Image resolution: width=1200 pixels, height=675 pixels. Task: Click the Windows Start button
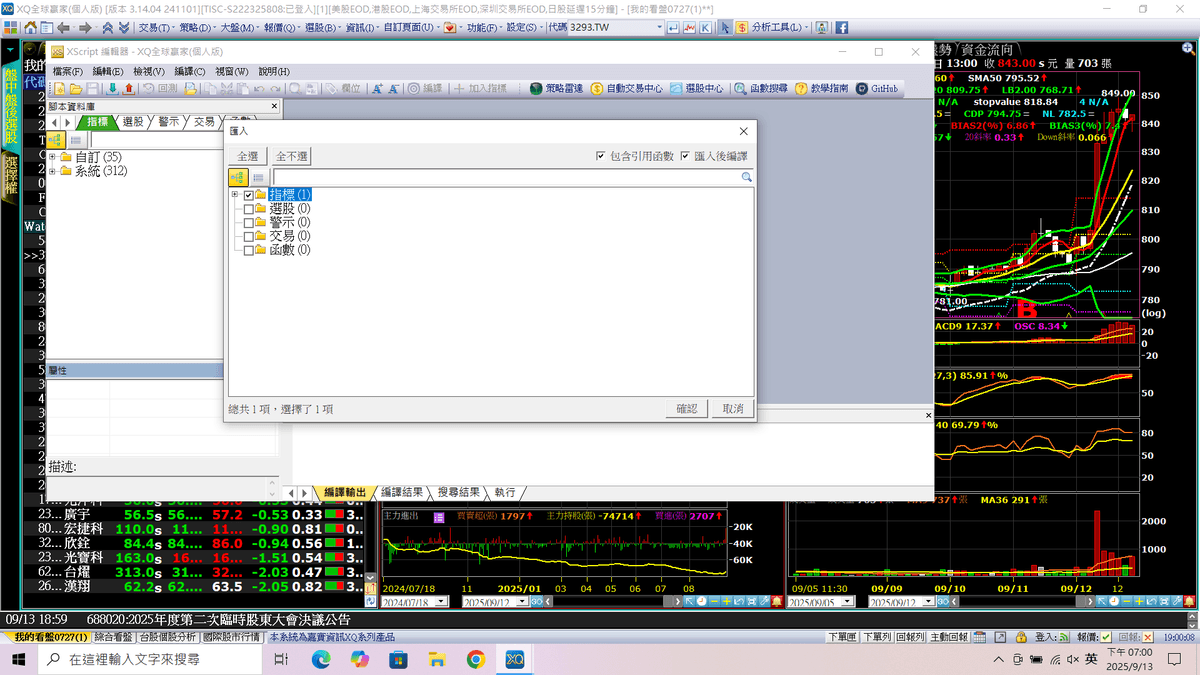click(18, 660)
